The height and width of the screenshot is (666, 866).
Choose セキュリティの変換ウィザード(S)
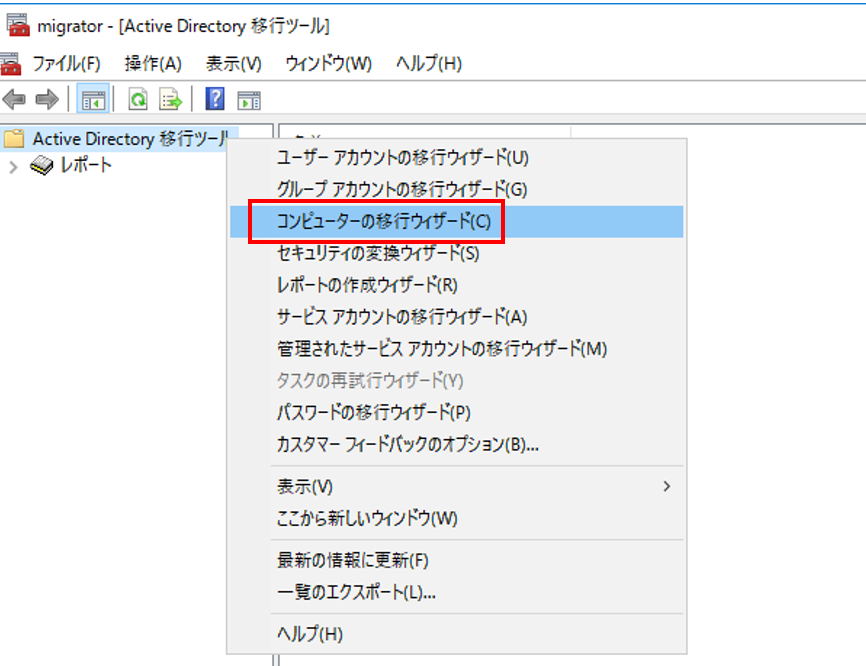tap(457, 253)
